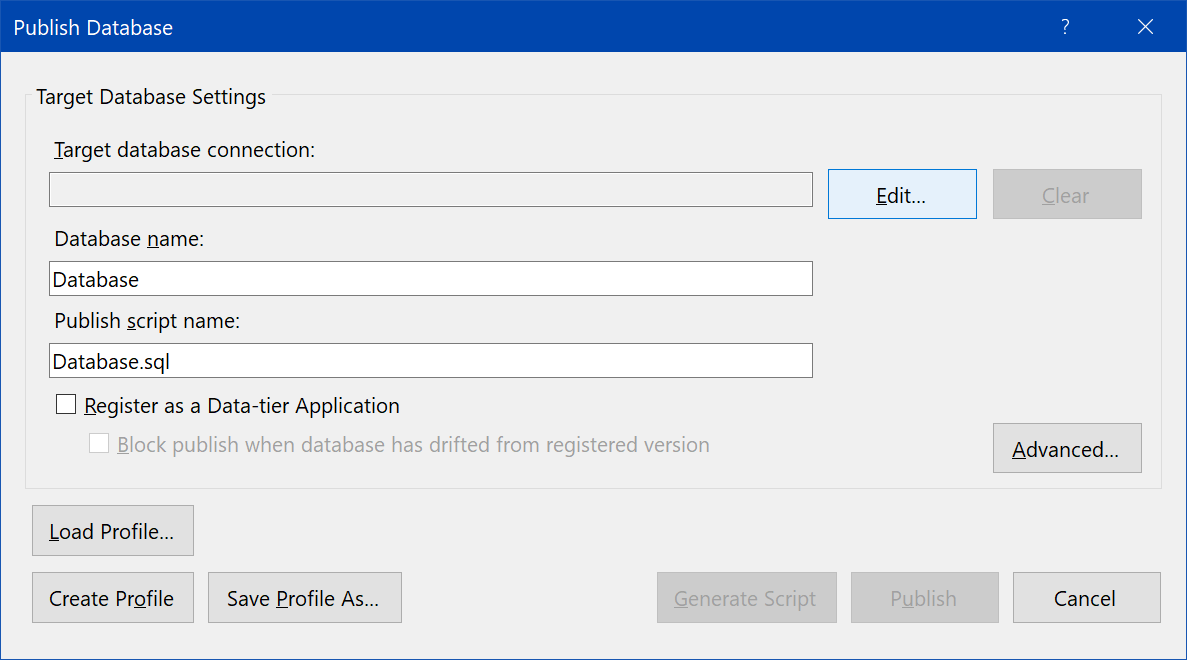The width and height of the screenshot is (1187, 660).
Task: Click Load Profile... button
Action: [x=112, y=530]
